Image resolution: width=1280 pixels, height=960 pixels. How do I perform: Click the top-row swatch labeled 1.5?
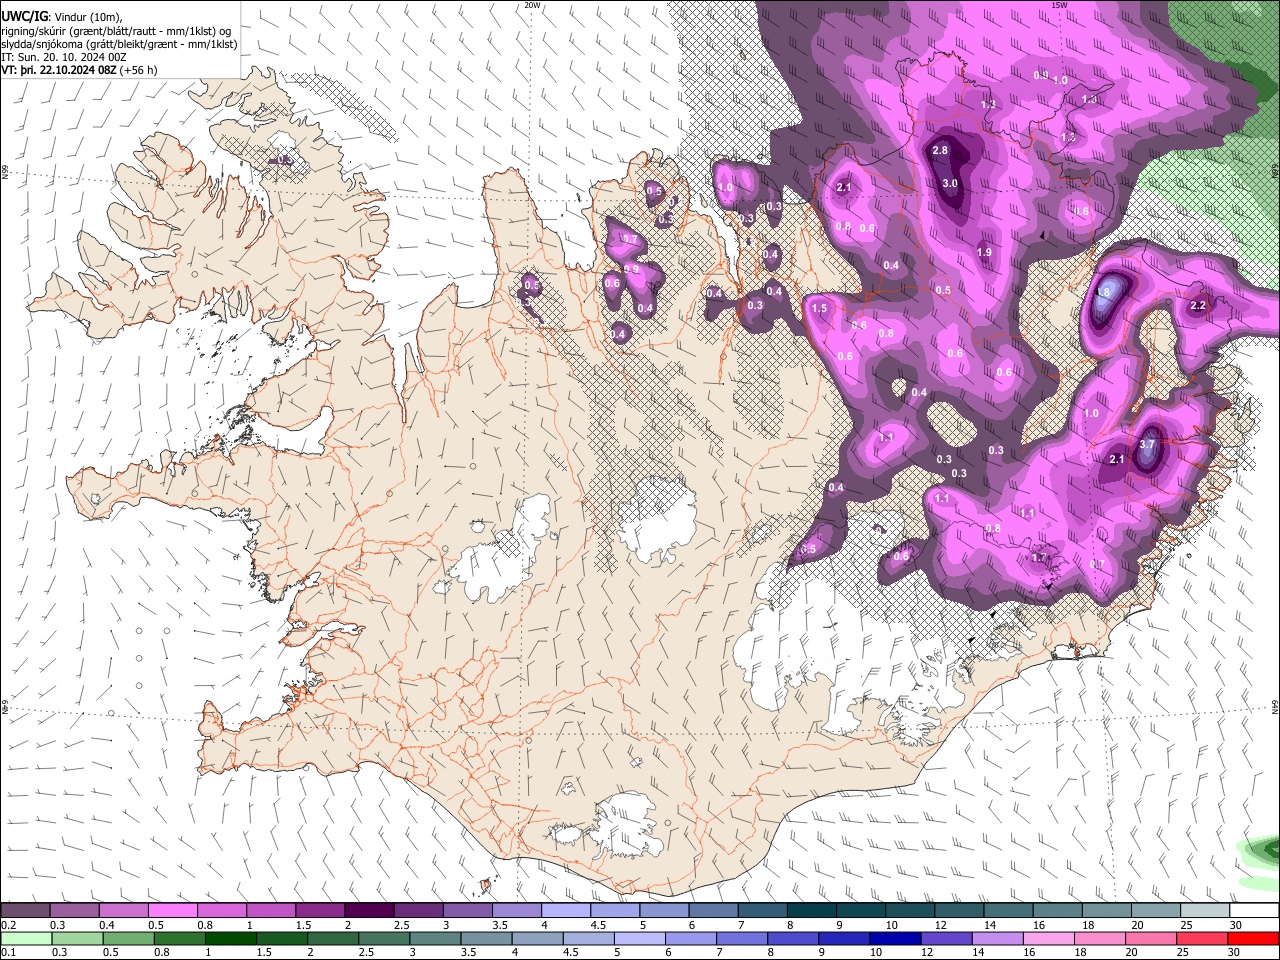(320, 911)
